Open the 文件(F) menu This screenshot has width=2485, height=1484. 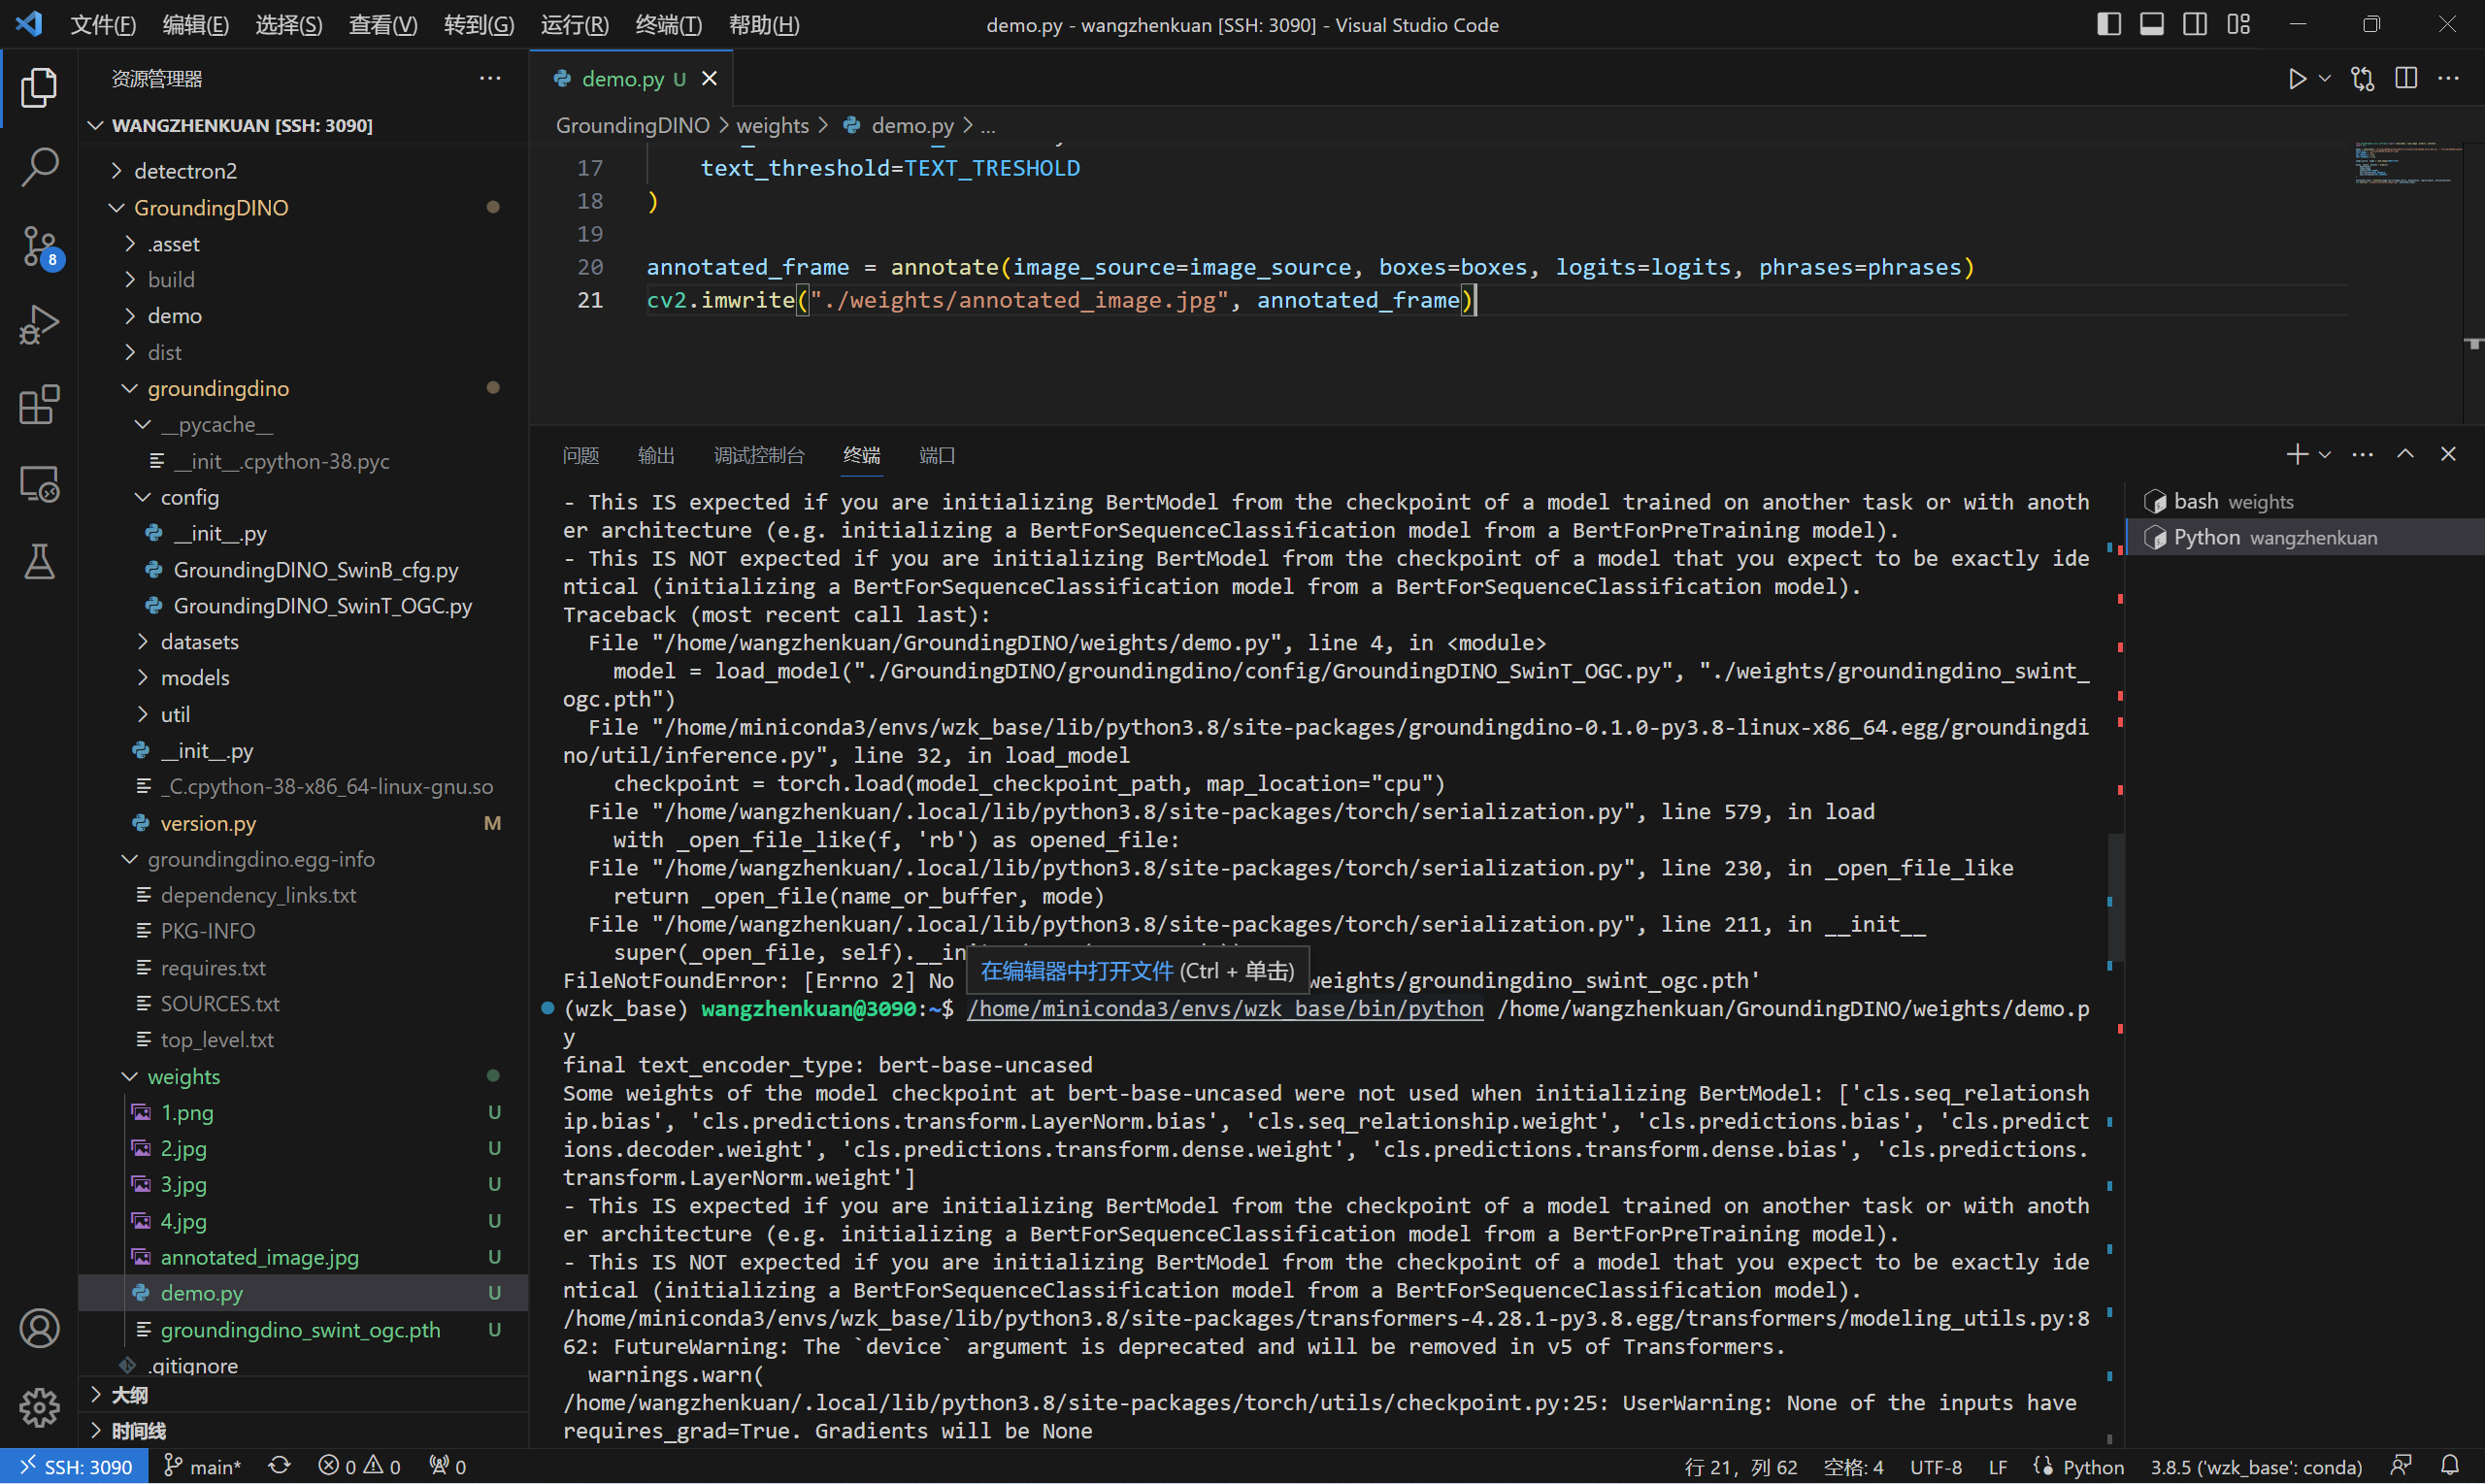[103, 24]
